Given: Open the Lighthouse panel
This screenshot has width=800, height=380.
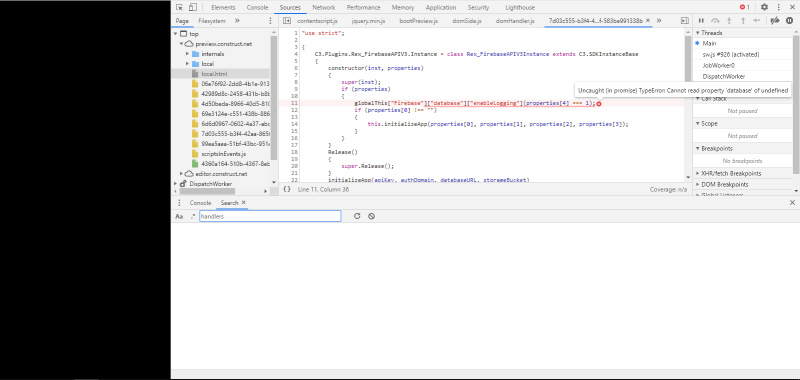Looking at the screenshot, I should [x=520, y=8].
